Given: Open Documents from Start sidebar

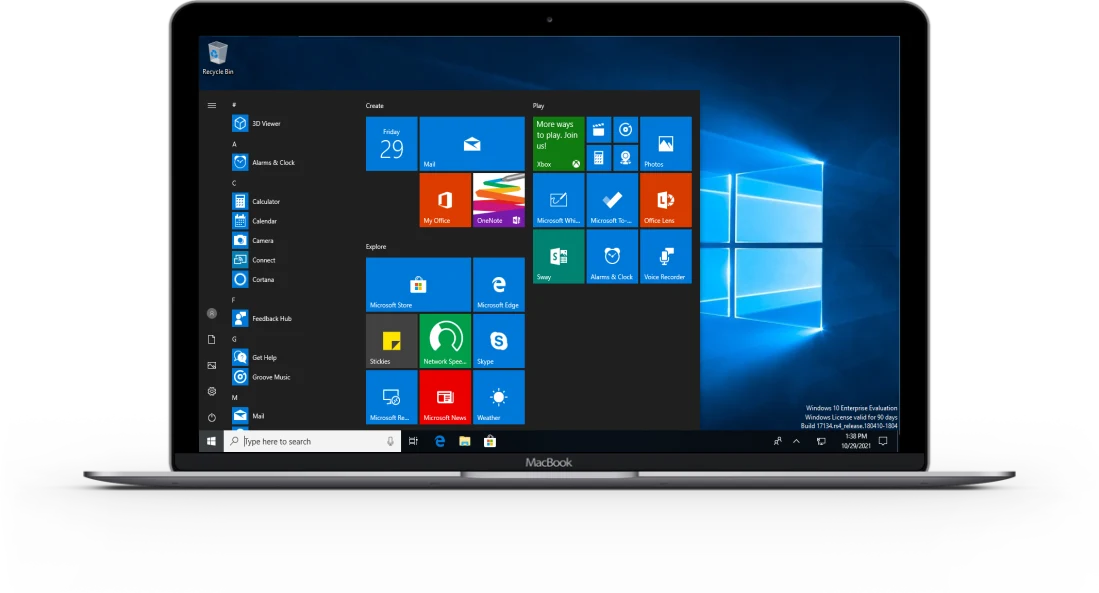Looking at the screenshot, I should click(212, 339).
